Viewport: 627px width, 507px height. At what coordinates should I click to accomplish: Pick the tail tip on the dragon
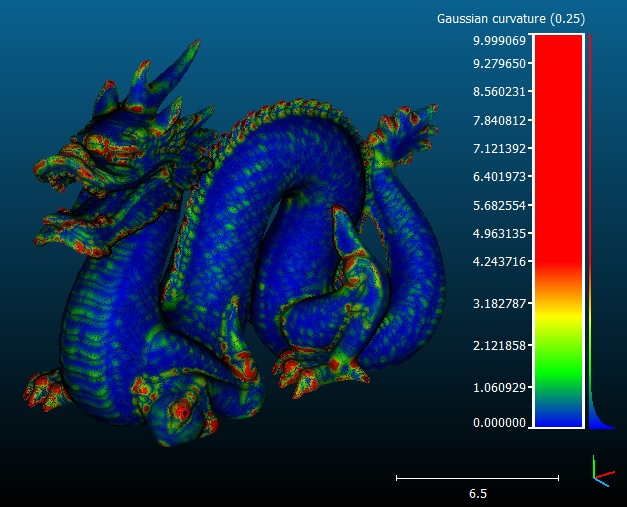[x=418, y=118]
